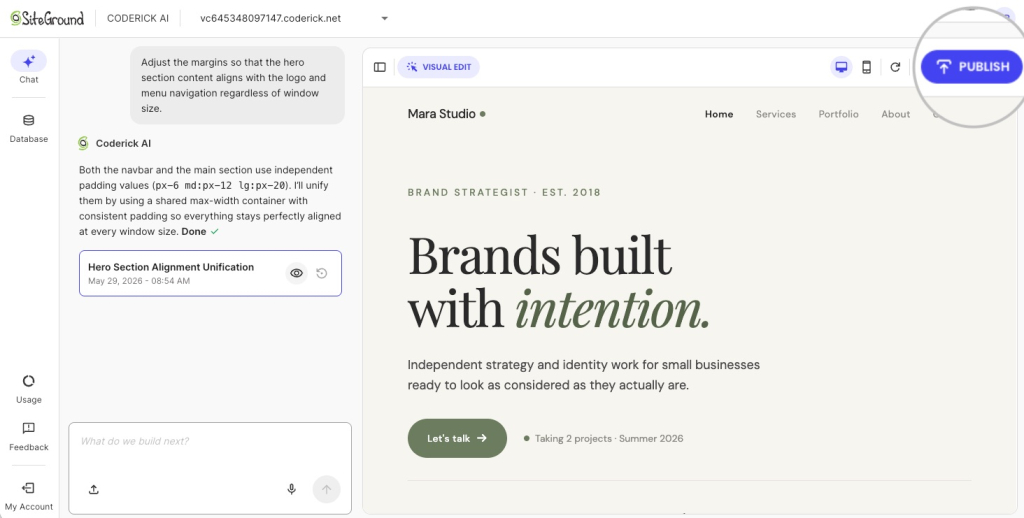Switch to desktop preview view
Viewport: 1024px width, 518px height.
coord(841,67)
